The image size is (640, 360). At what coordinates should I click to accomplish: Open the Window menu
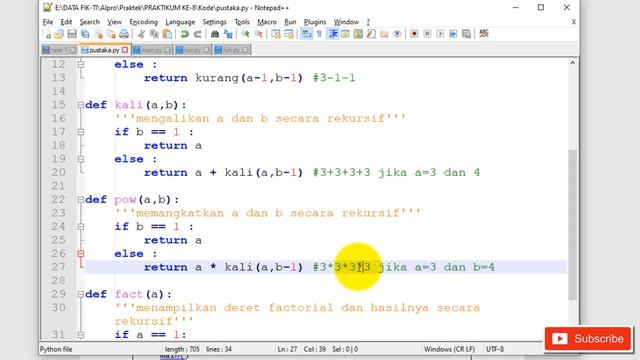346,22
